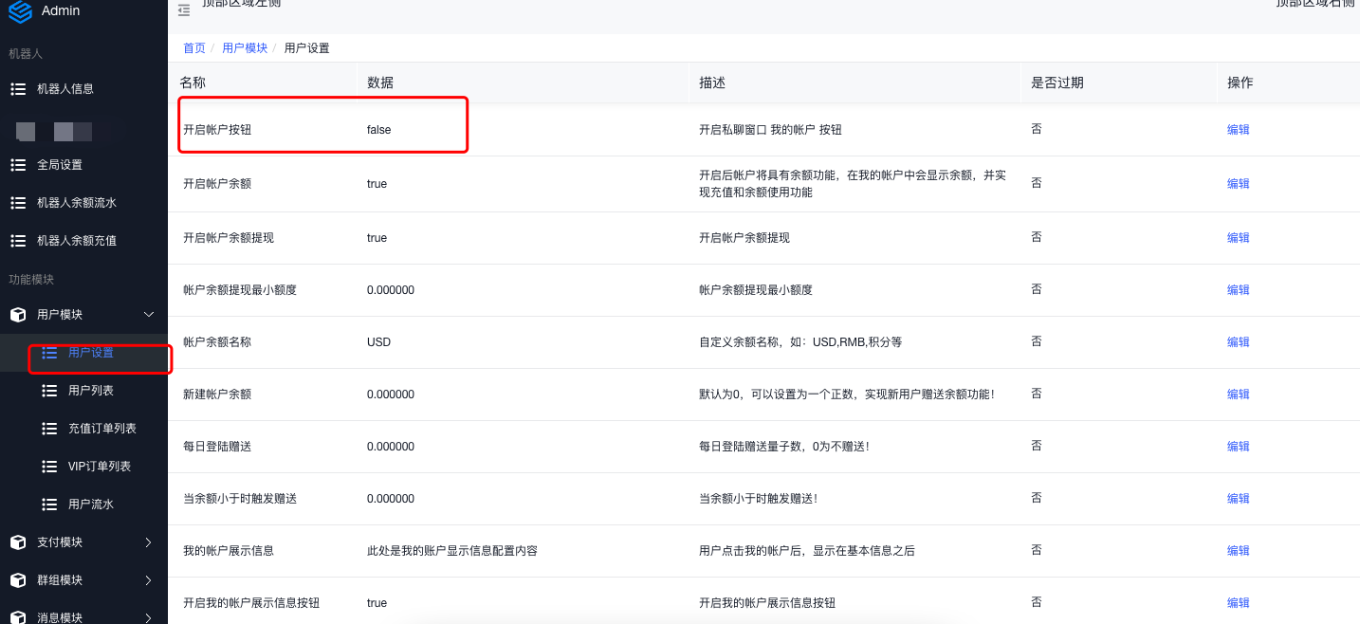This screenshot has width=1360, height=624.
Task: Collapse the 用户模块 chevron arrow
Action: 149,315
